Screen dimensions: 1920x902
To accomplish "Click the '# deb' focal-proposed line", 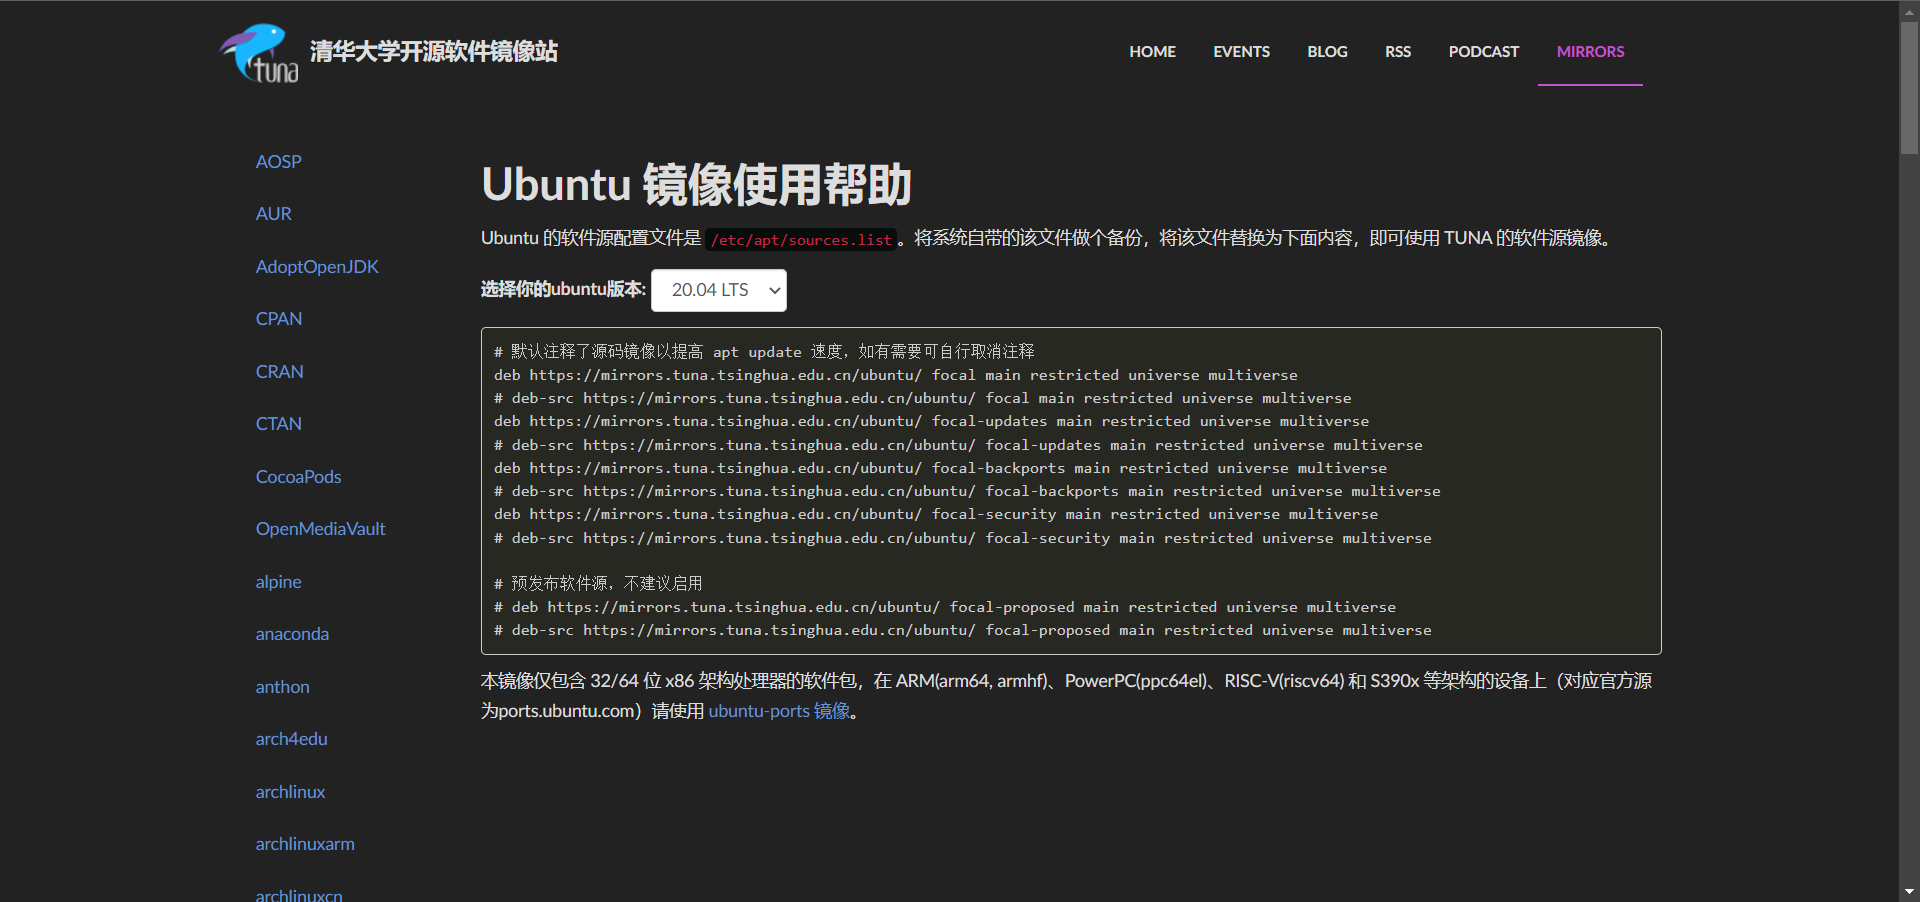I will 945,607.
